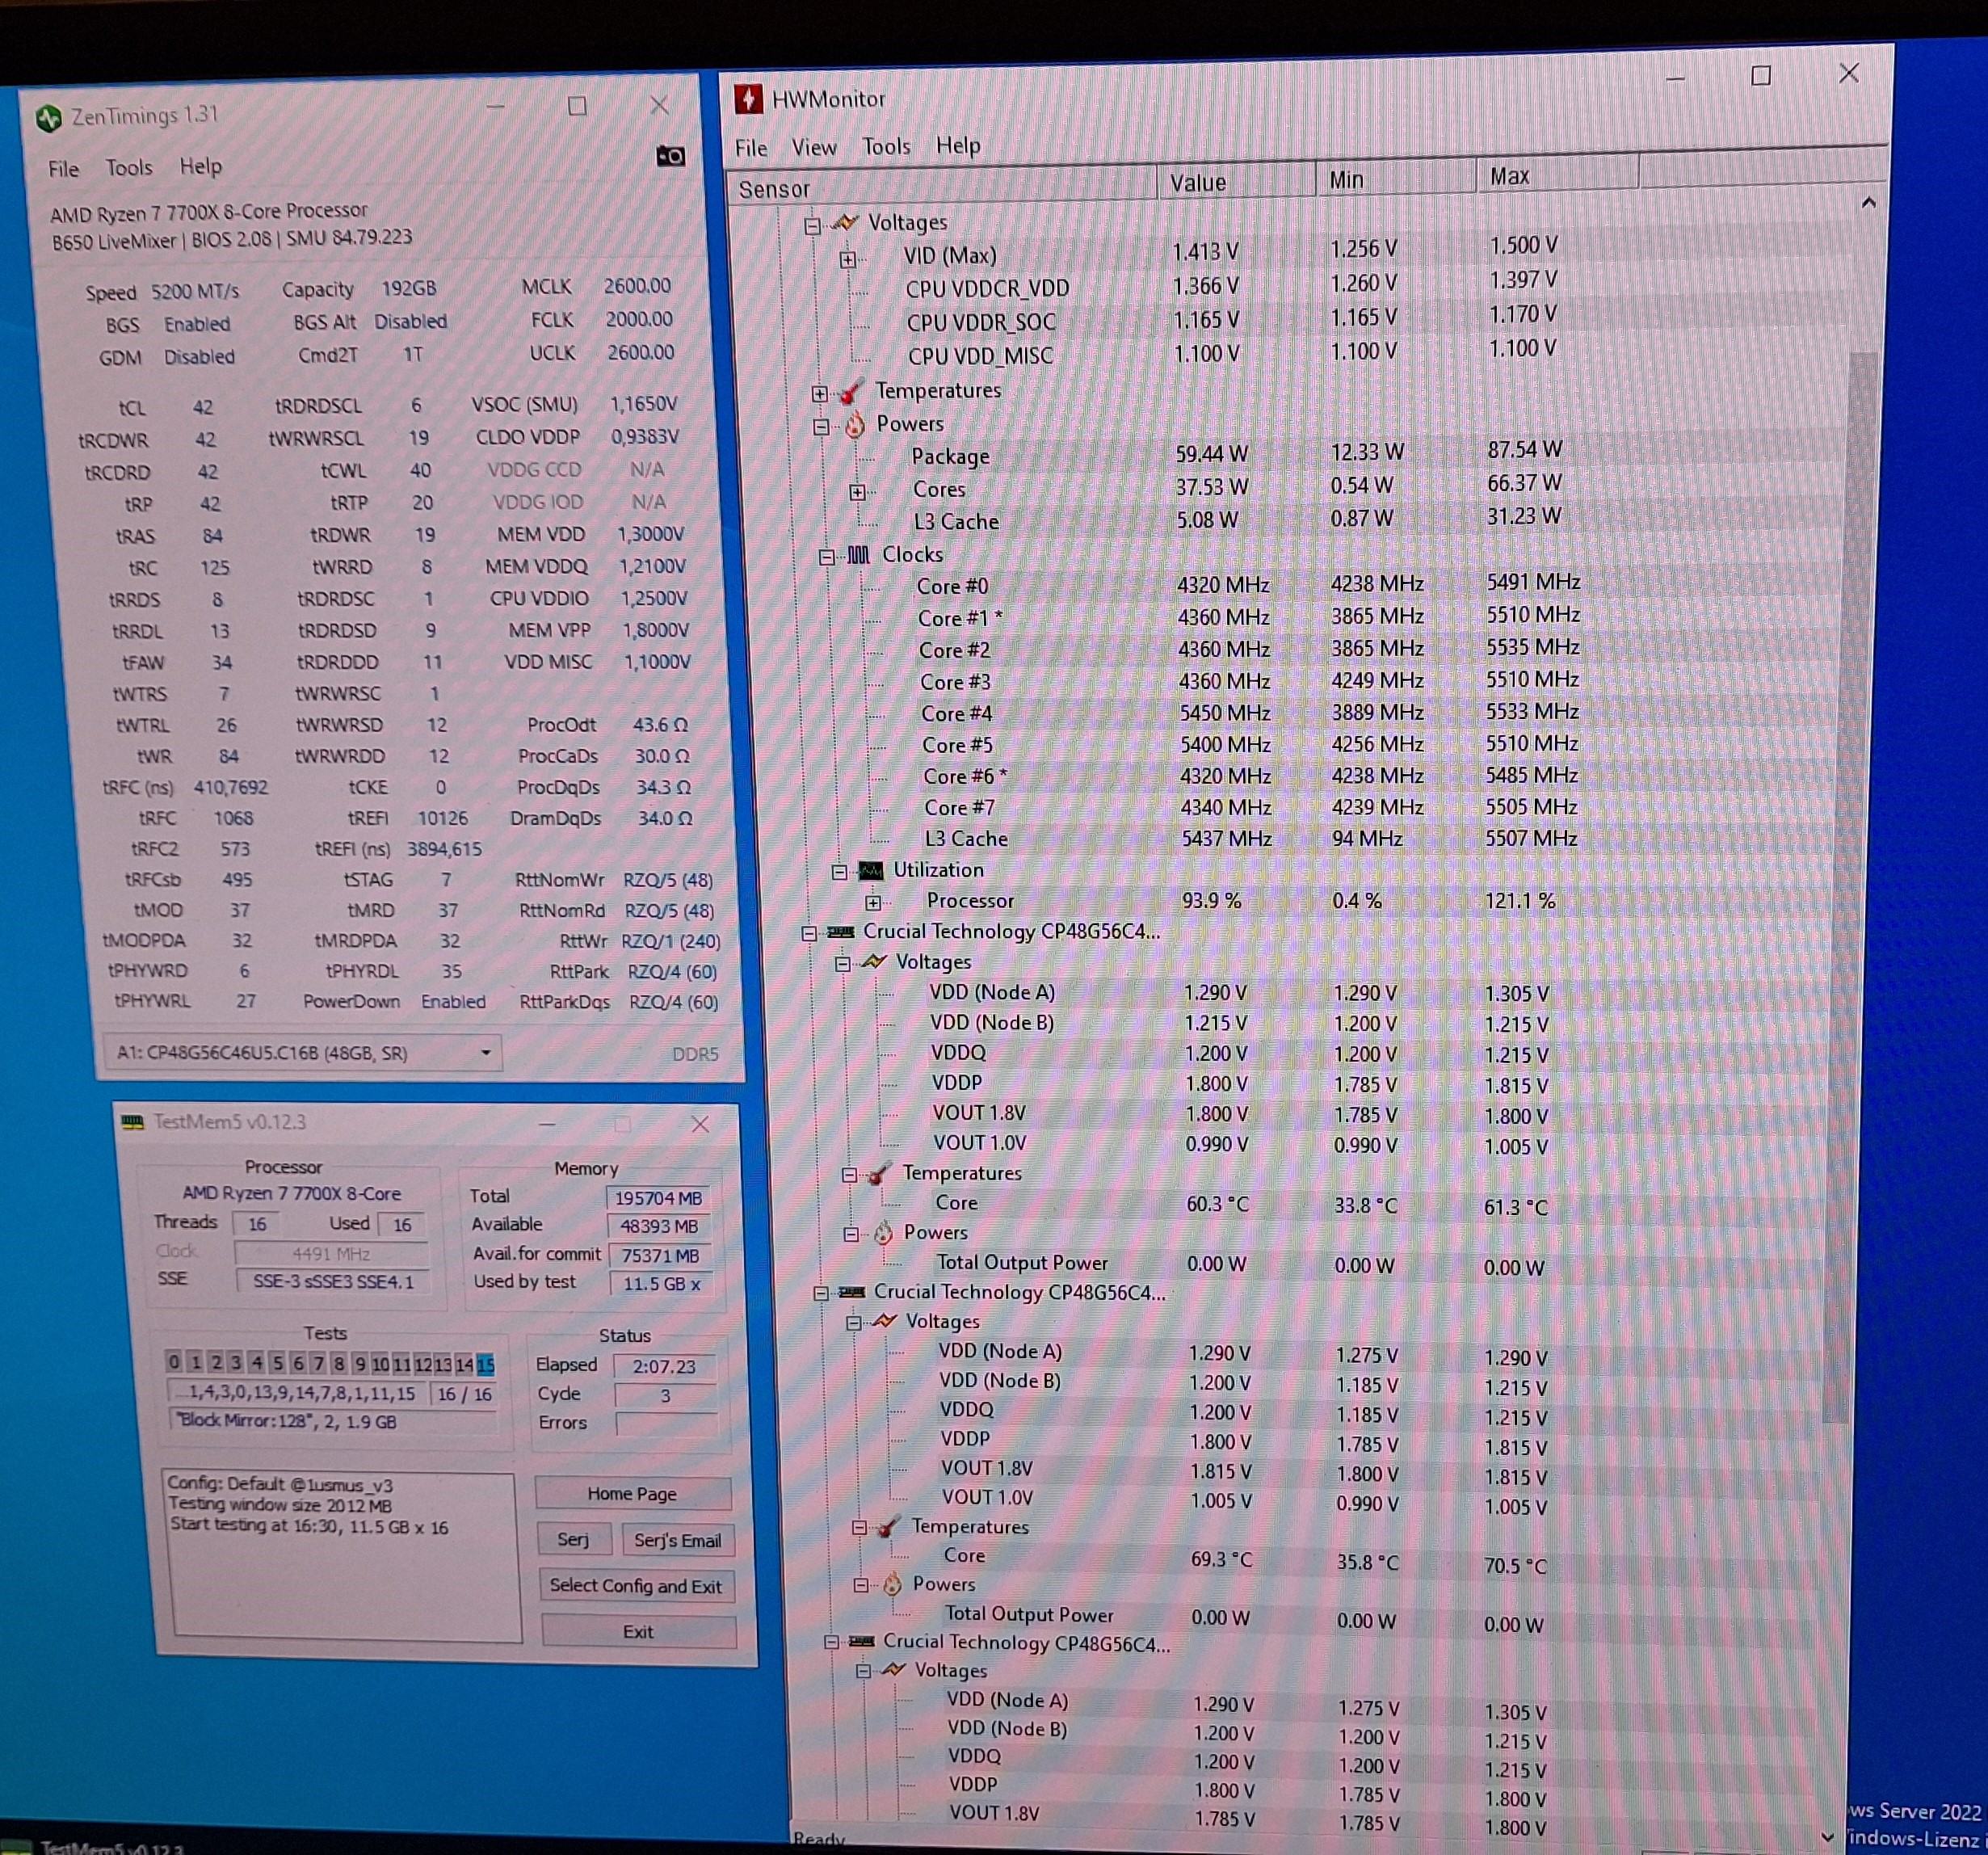Screen dimensions: 1988x1855
Task: Expand the Processor utilization node
Action: (873, 903)
